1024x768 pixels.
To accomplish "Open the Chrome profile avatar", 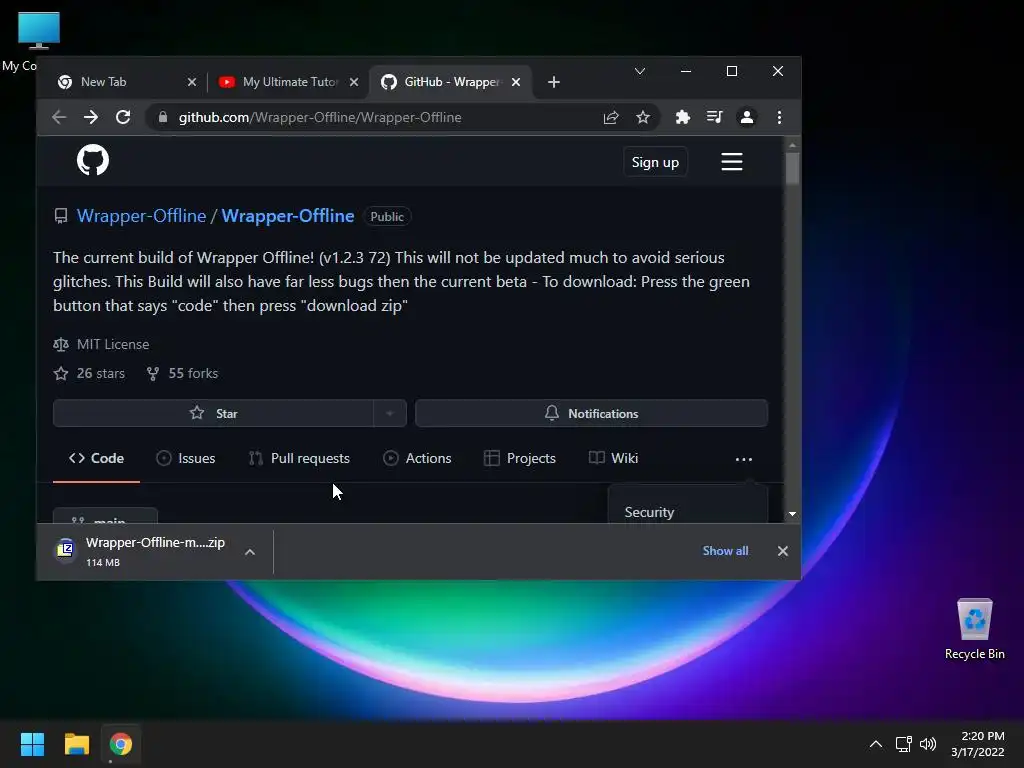I will (x=746, y=118).
